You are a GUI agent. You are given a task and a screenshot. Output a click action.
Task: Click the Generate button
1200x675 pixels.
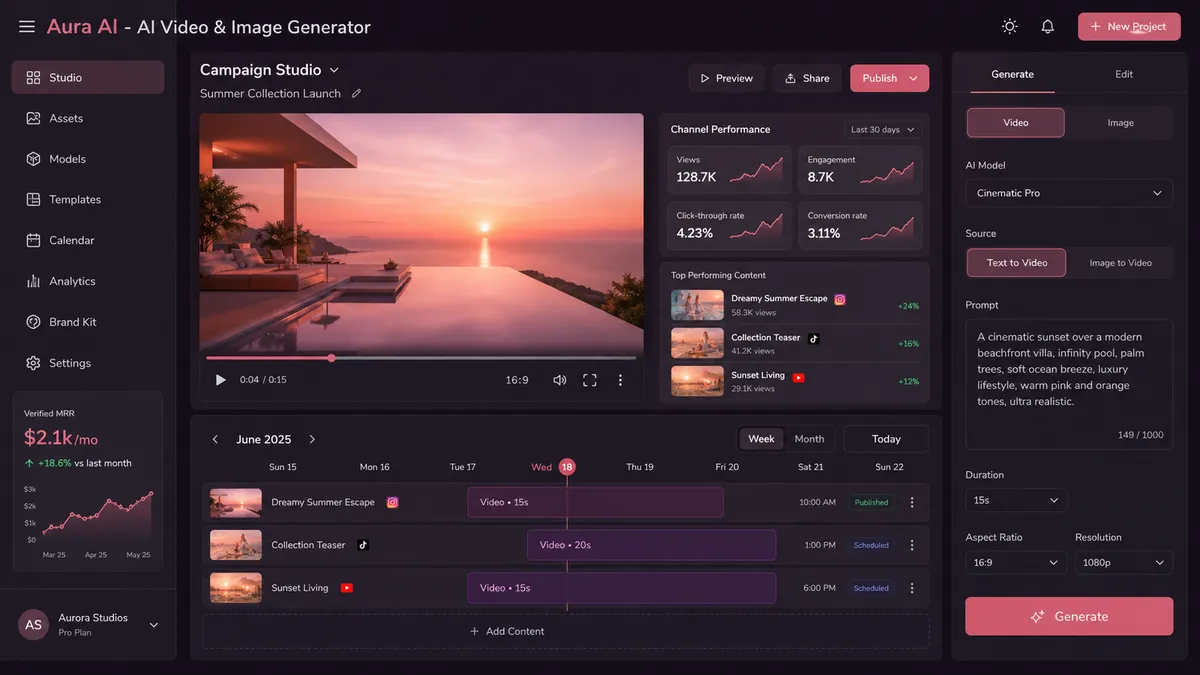coord(1069,616)
